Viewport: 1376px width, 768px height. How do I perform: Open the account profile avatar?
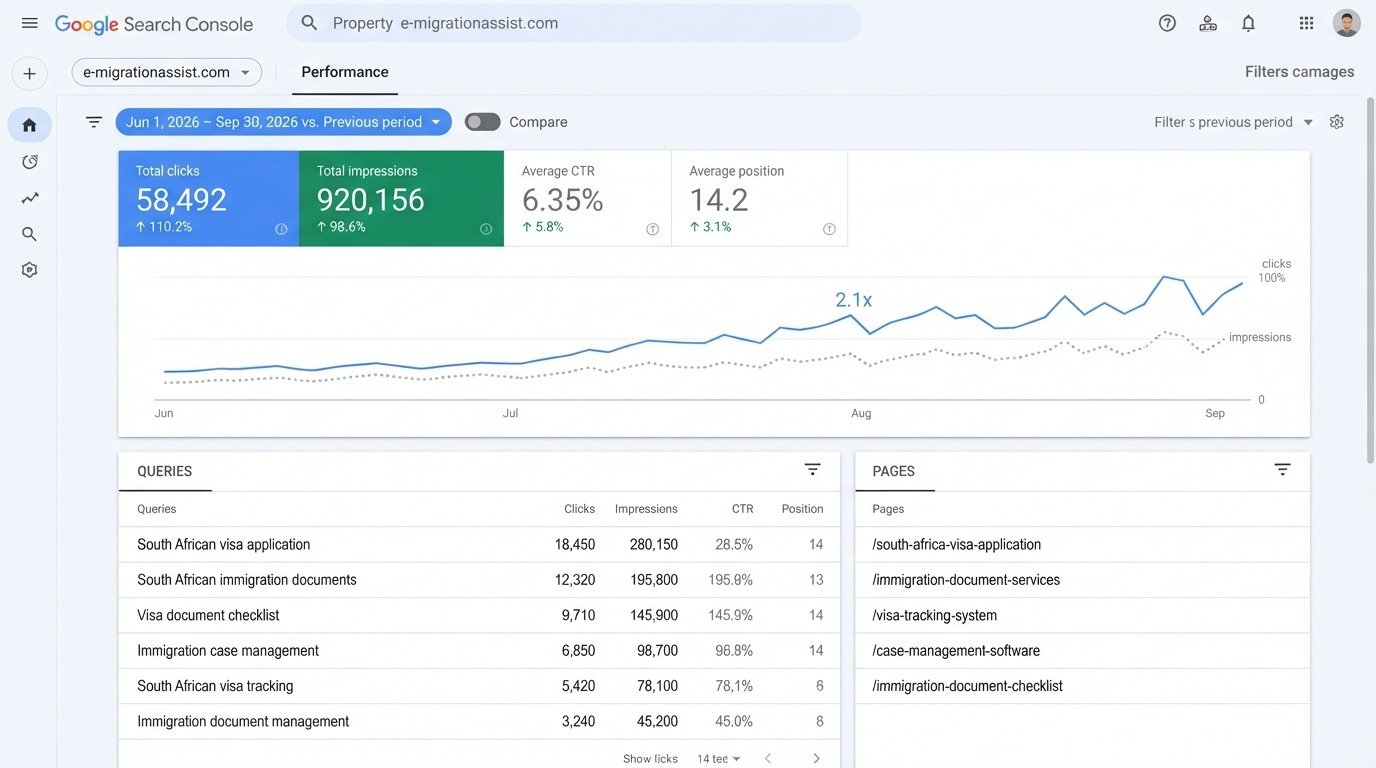click(1346, 23)
